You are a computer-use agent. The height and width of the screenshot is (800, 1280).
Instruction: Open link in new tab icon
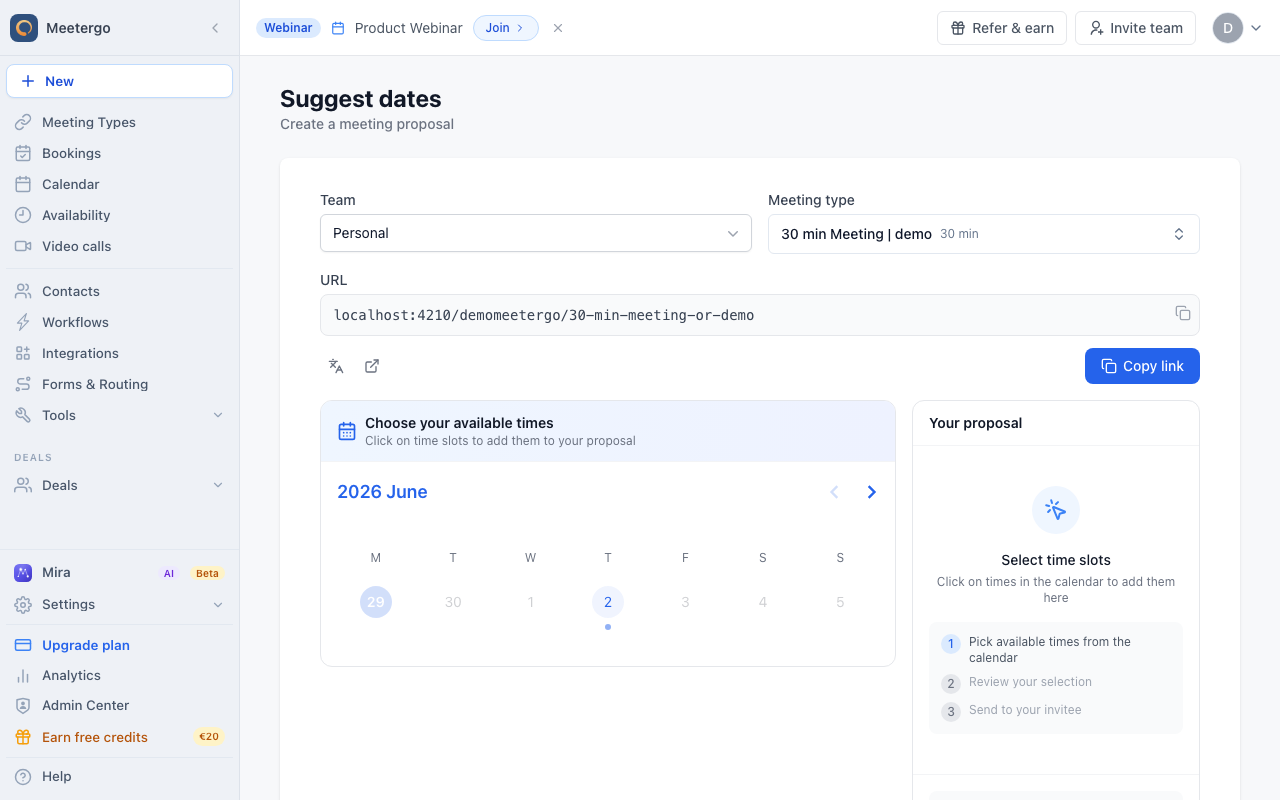click(372, 366)
